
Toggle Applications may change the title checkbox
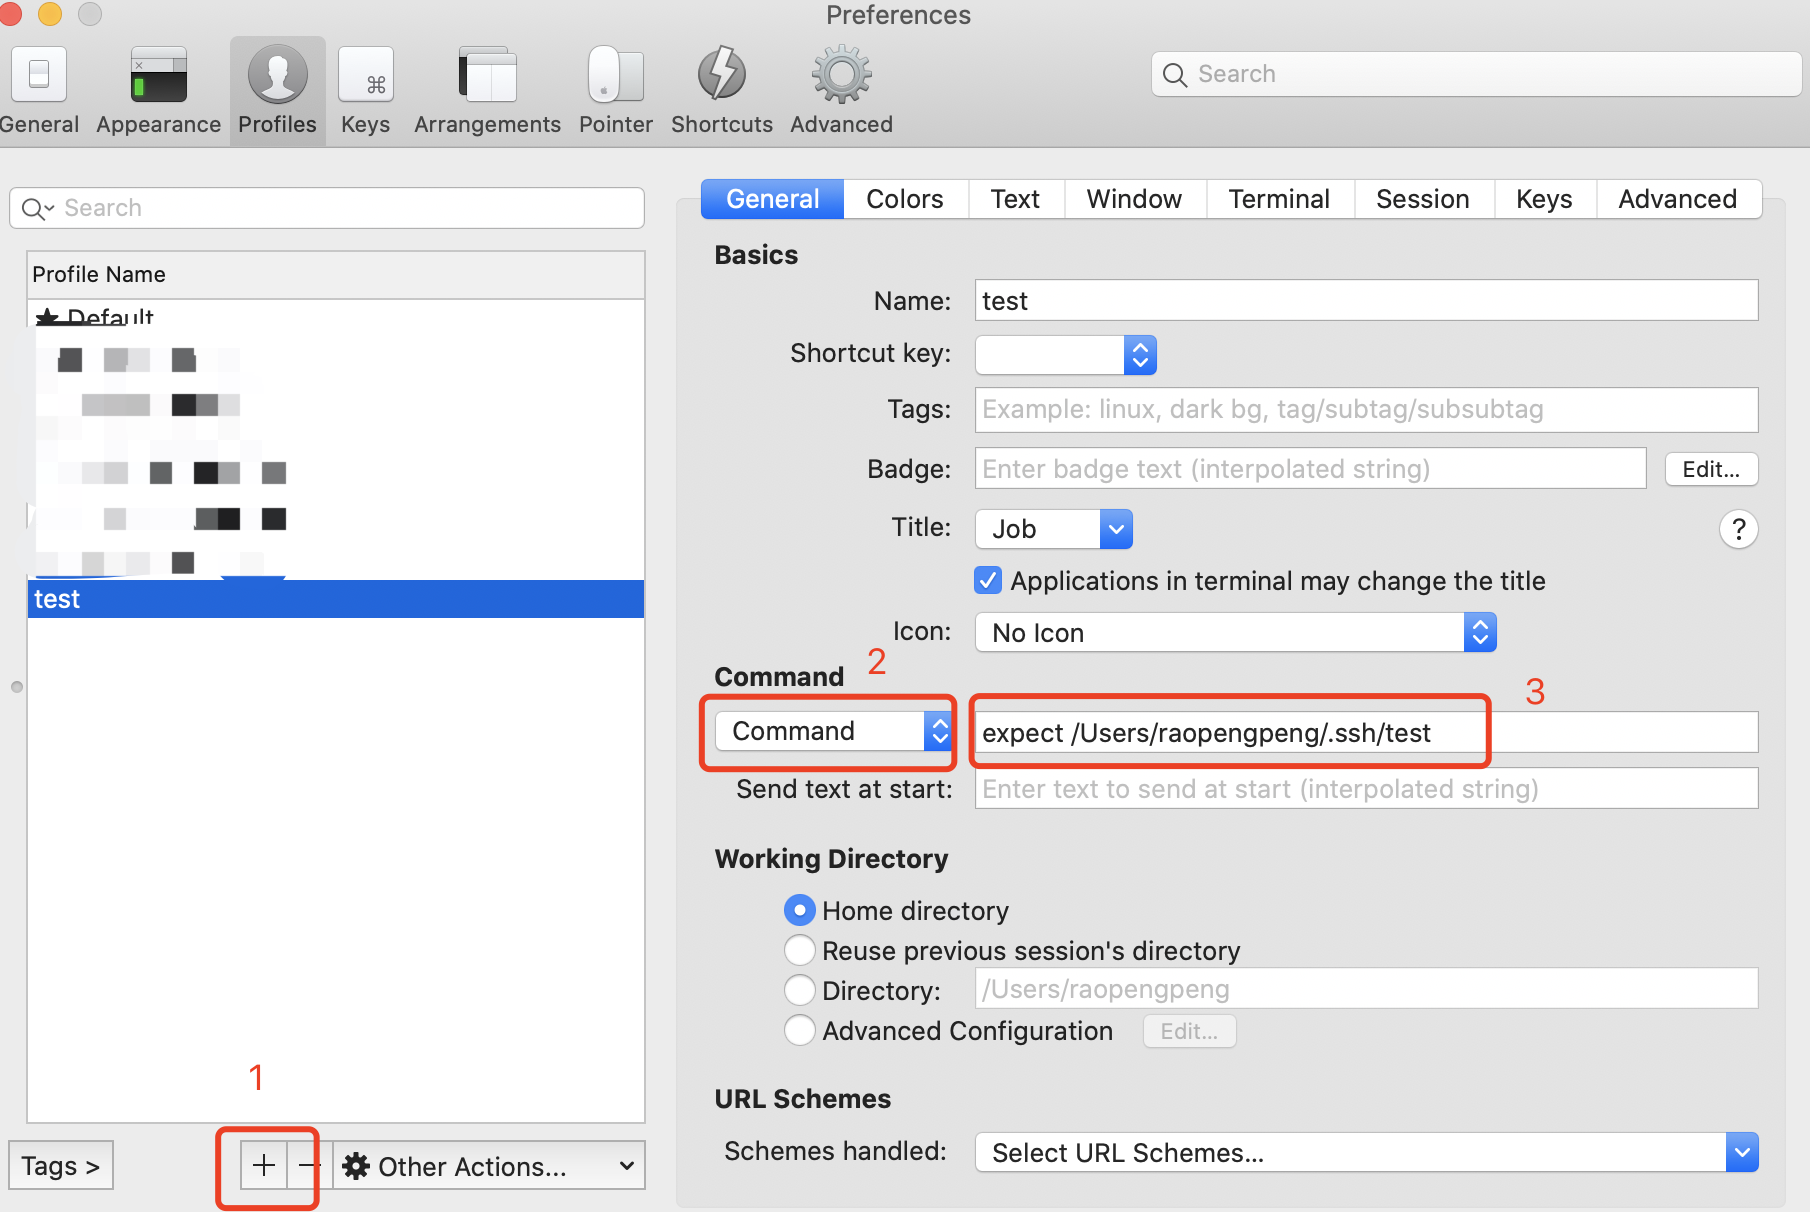coord(988,581)
